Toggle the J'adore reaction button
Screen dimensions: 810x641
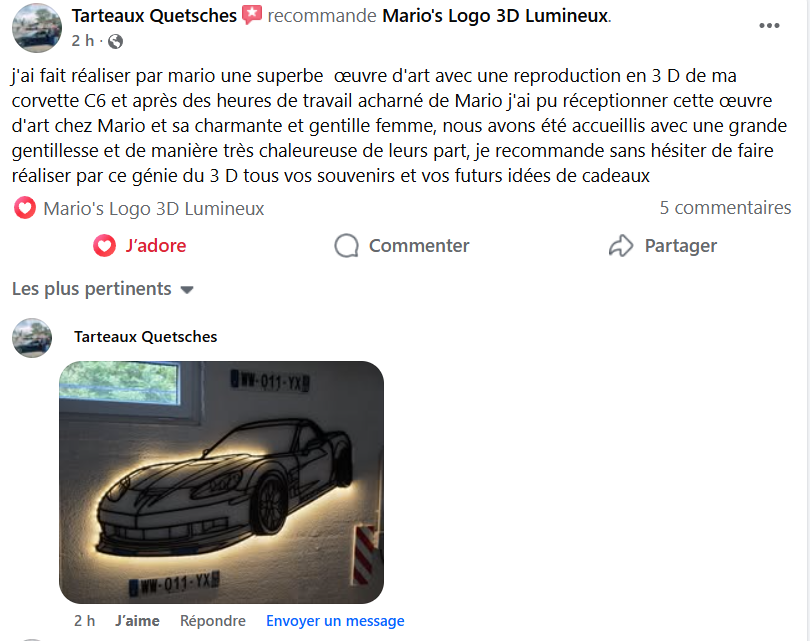[x=139, y=245]
